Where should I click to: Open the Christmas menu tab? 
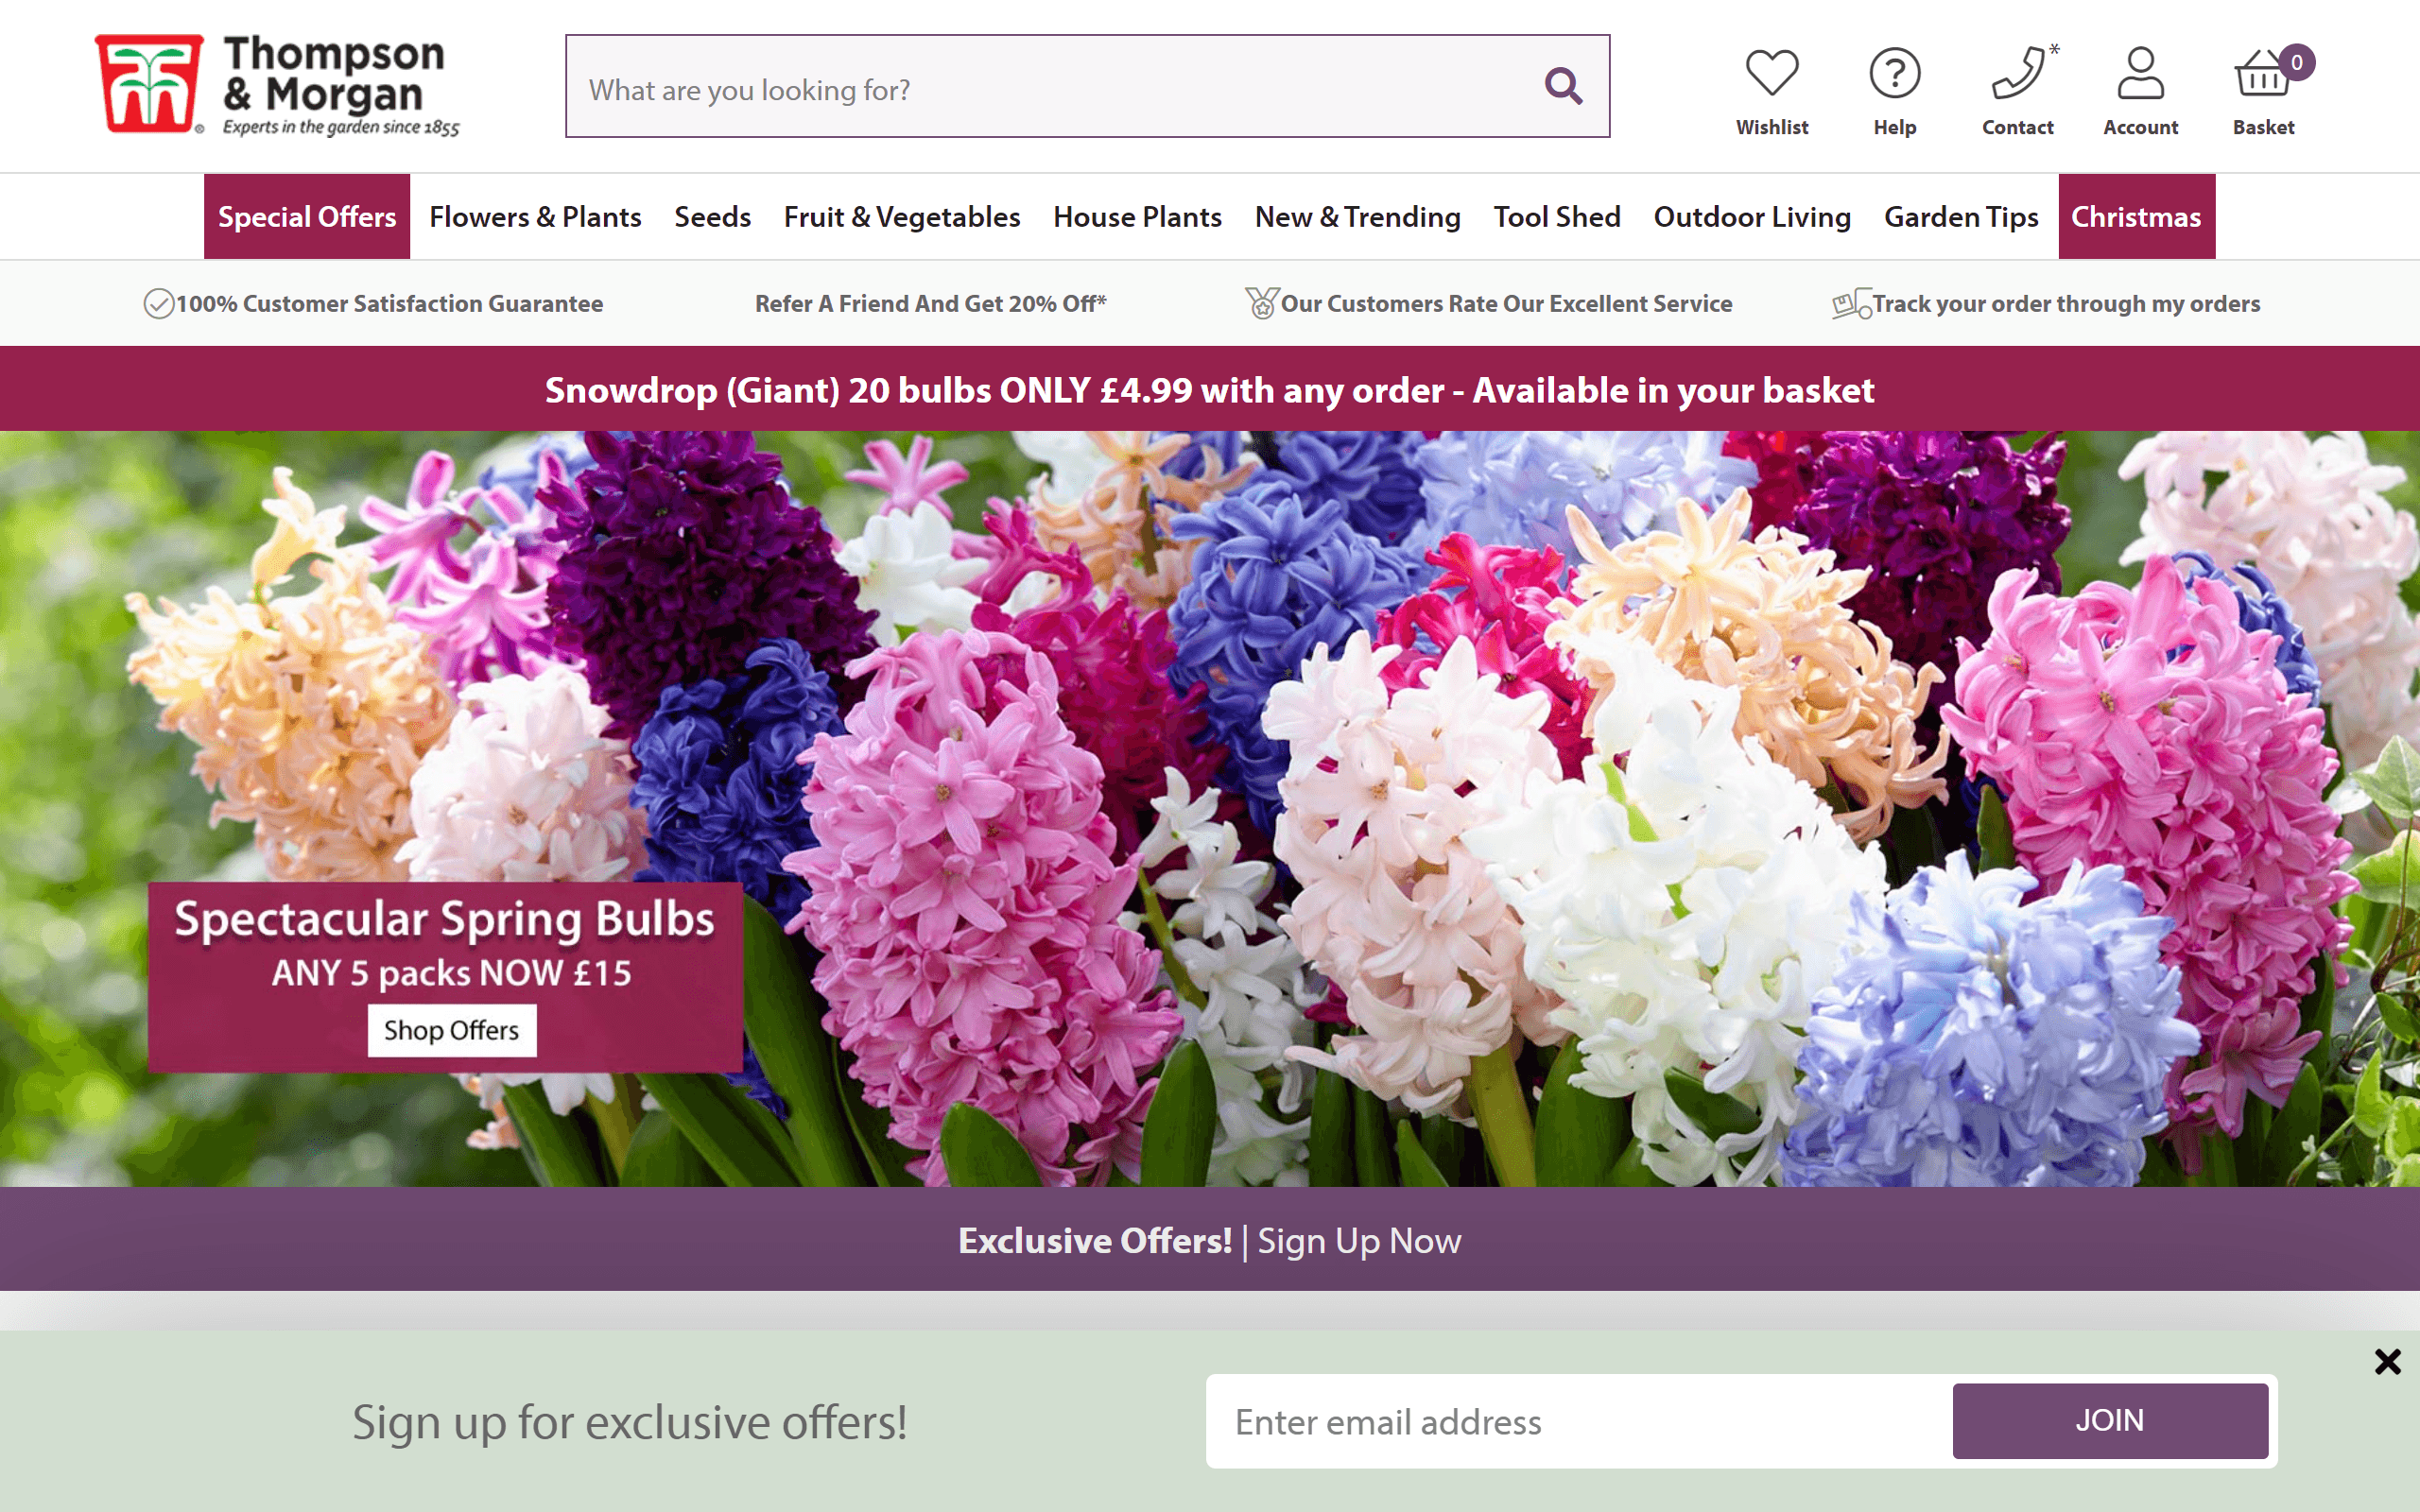(2135, 216)
